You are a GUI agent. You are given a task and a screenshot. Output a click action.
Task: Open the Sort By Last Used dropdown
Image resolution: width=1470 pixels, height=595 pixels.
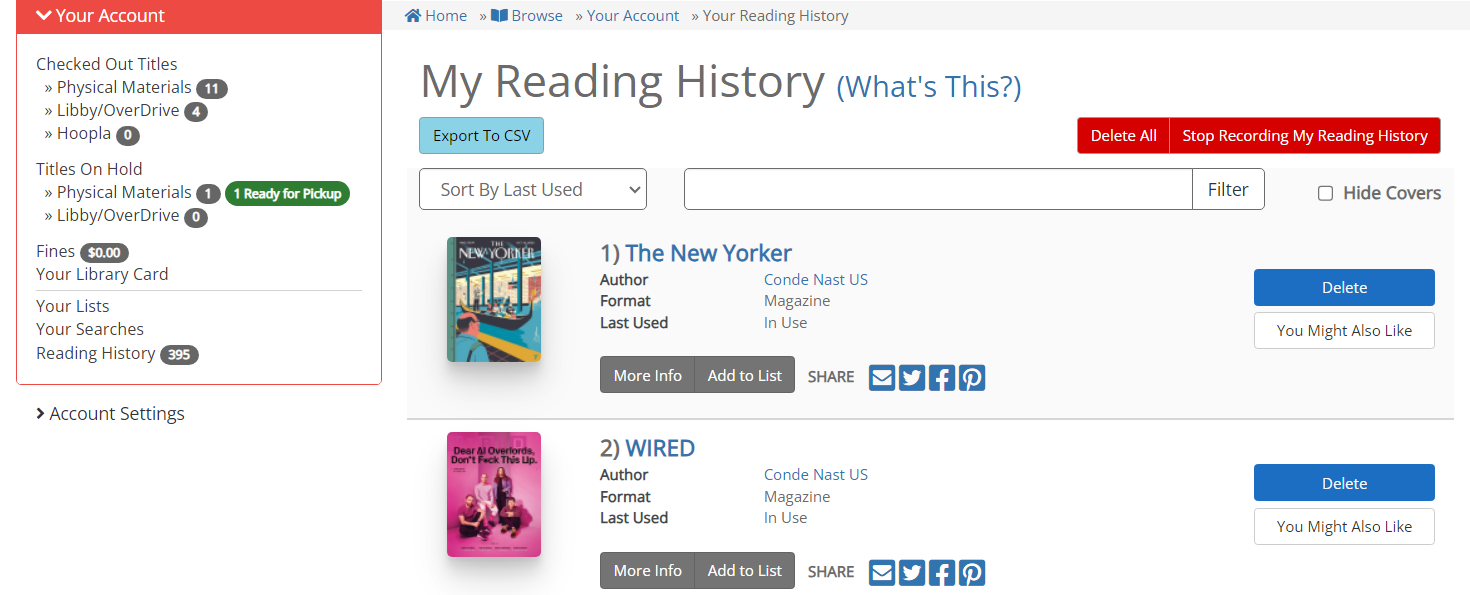(532, 189)
